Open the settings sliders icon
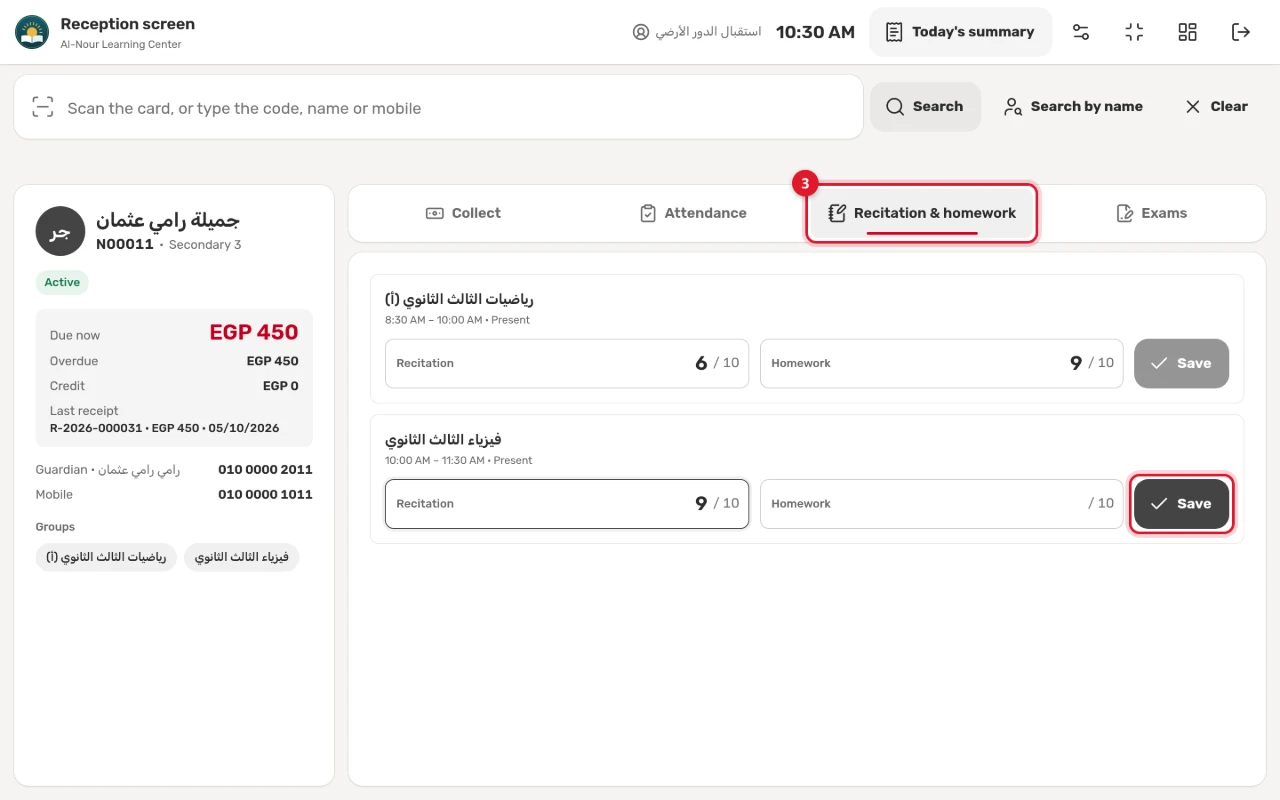This screenshot has height=800, width=1280. (1081, 32)
